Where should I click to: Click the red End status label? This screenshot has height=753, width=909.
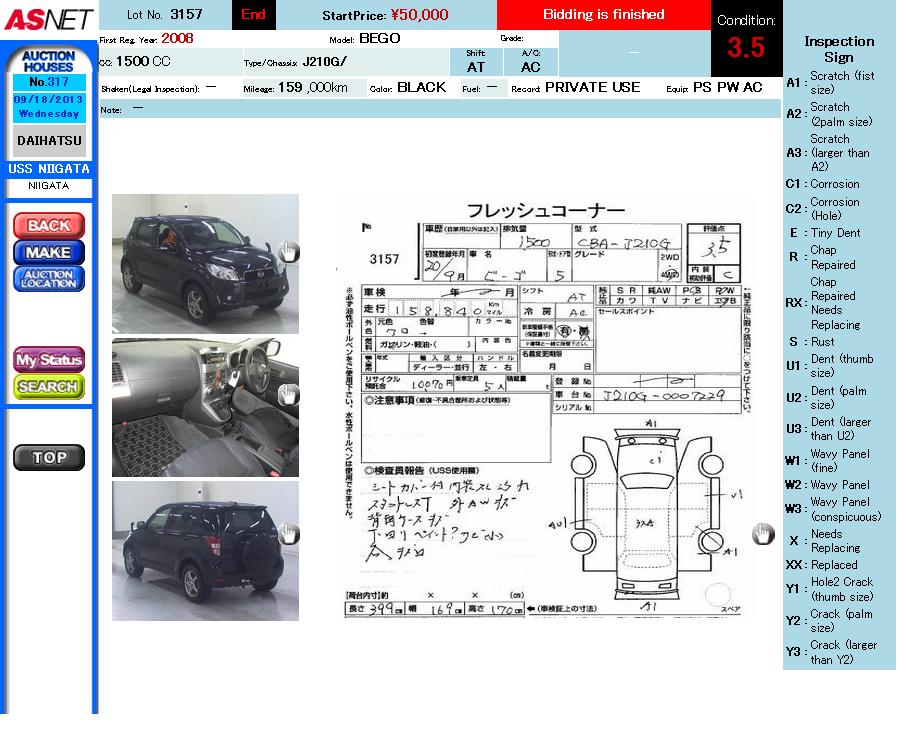tap(253, 15)
